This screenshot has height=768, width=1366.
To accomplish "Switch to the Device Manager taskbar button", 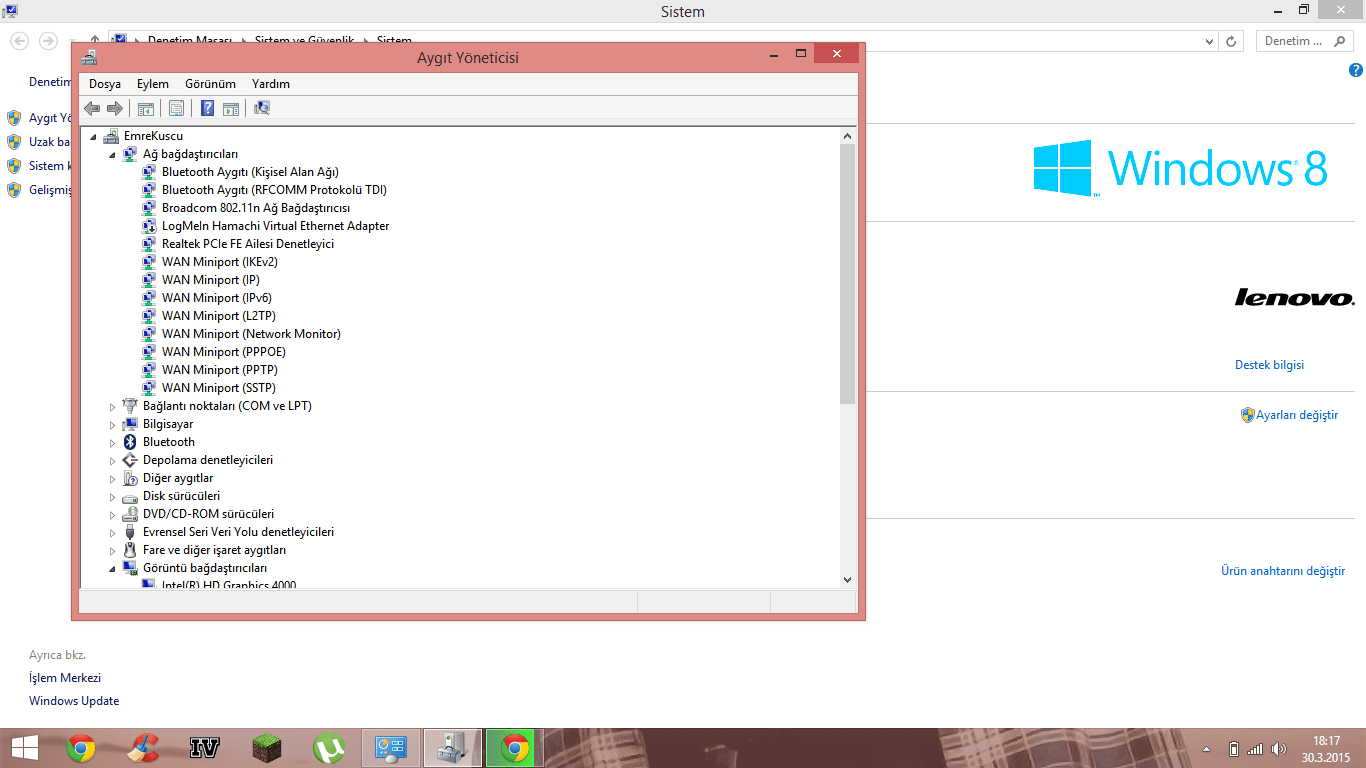I will (453, 748).
